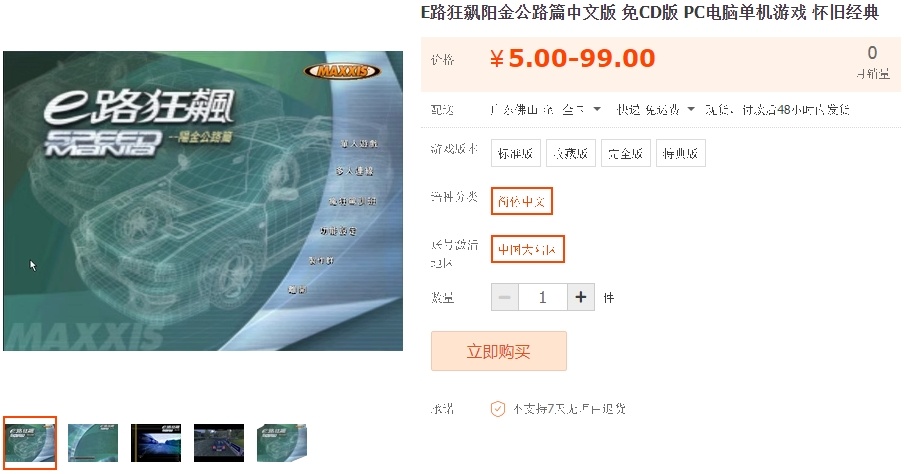Click the 立即购买 buy now button

click(499, 351)
